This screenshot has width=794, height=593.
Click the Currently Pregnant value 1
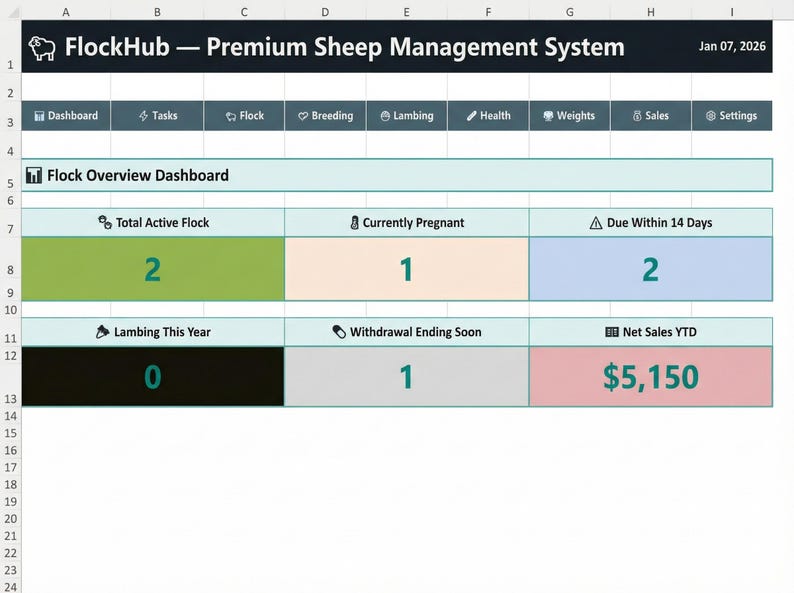pos(407,269)
